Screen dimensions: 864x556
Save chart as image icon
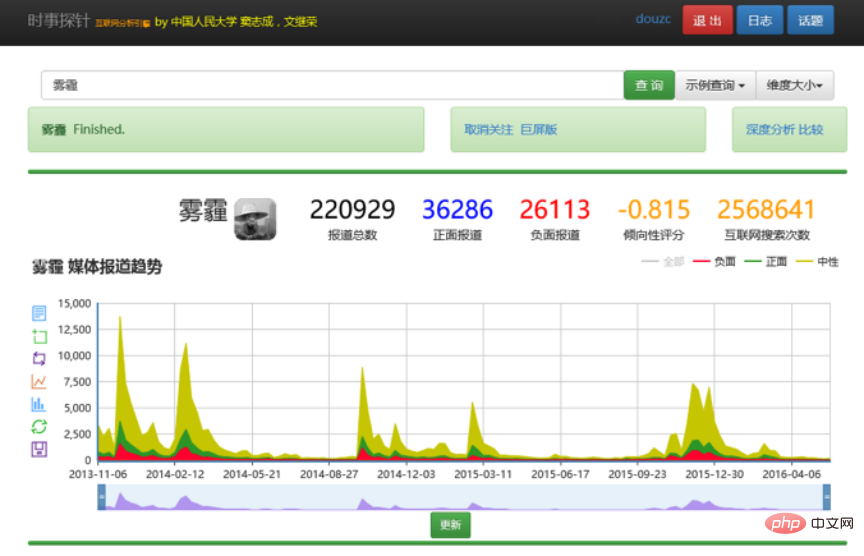pos(39,449)
